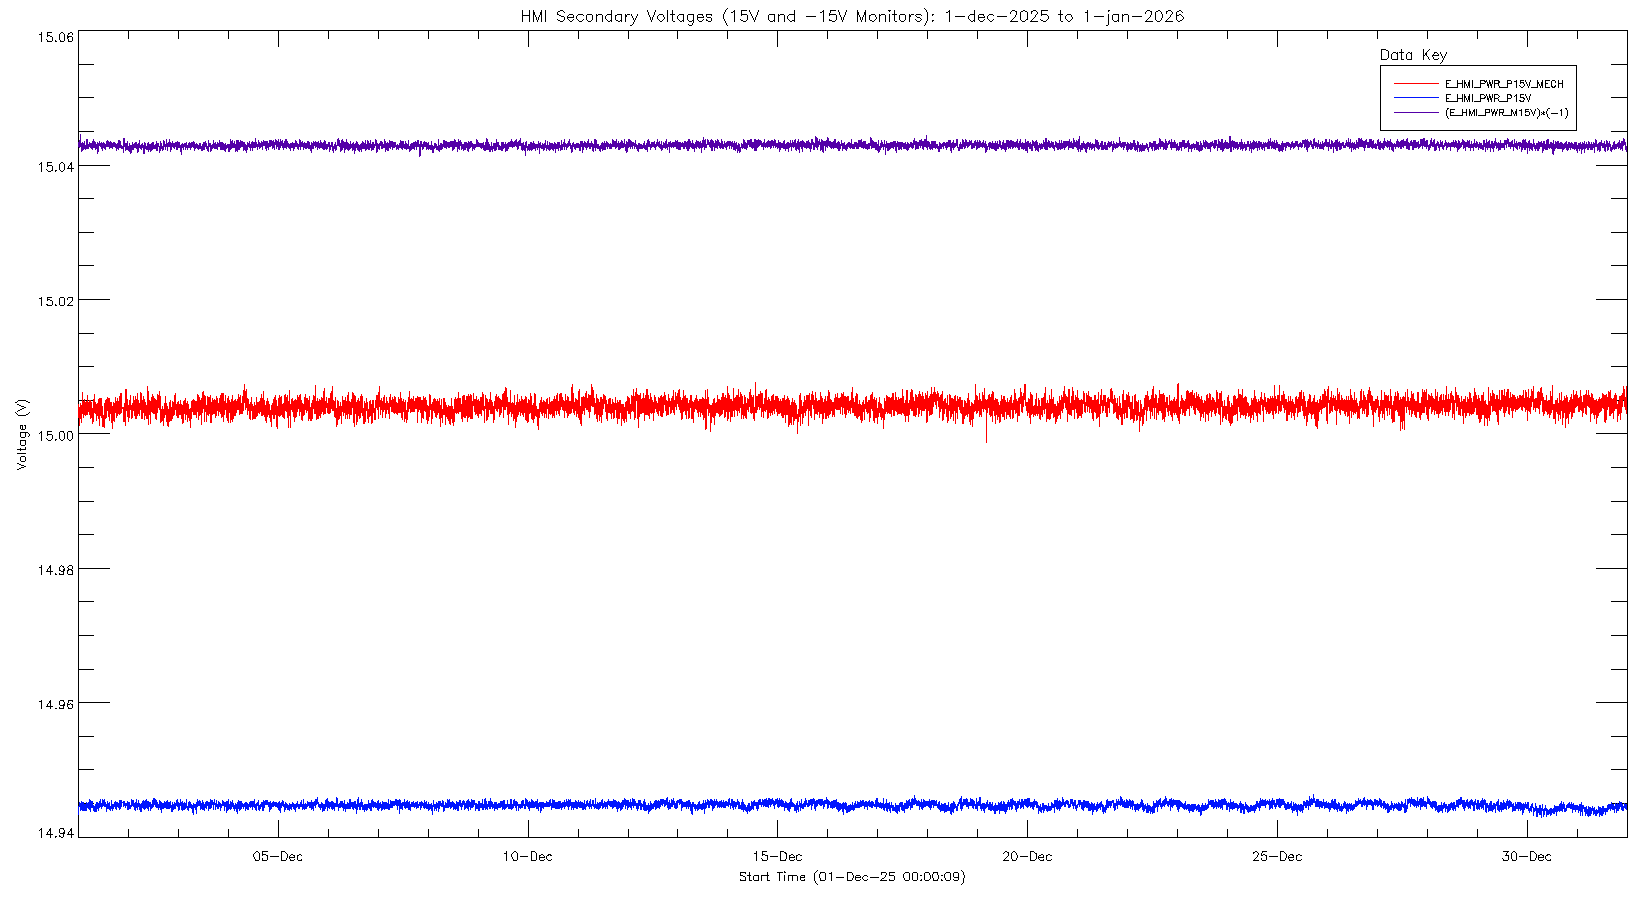Click the chart title at the top
The height and width of the screenshot is (900, 1650).
pyautogui.click(x=852, y=16)
